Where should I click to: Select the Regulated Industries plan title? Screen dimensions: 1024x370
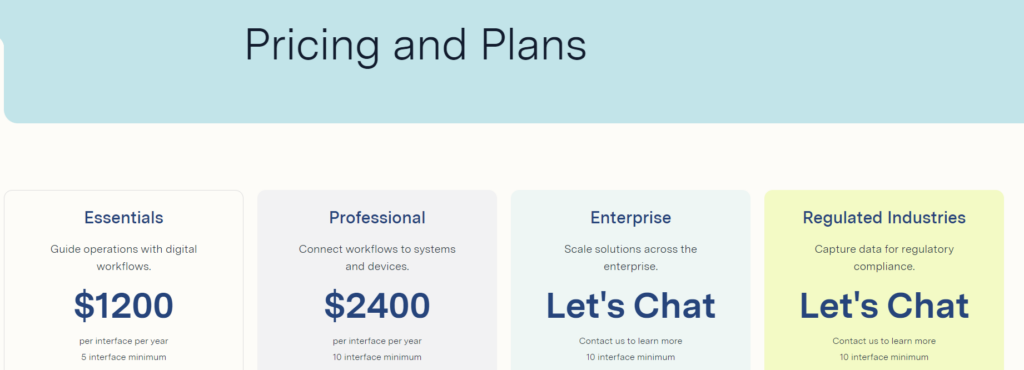coord(884,217)
